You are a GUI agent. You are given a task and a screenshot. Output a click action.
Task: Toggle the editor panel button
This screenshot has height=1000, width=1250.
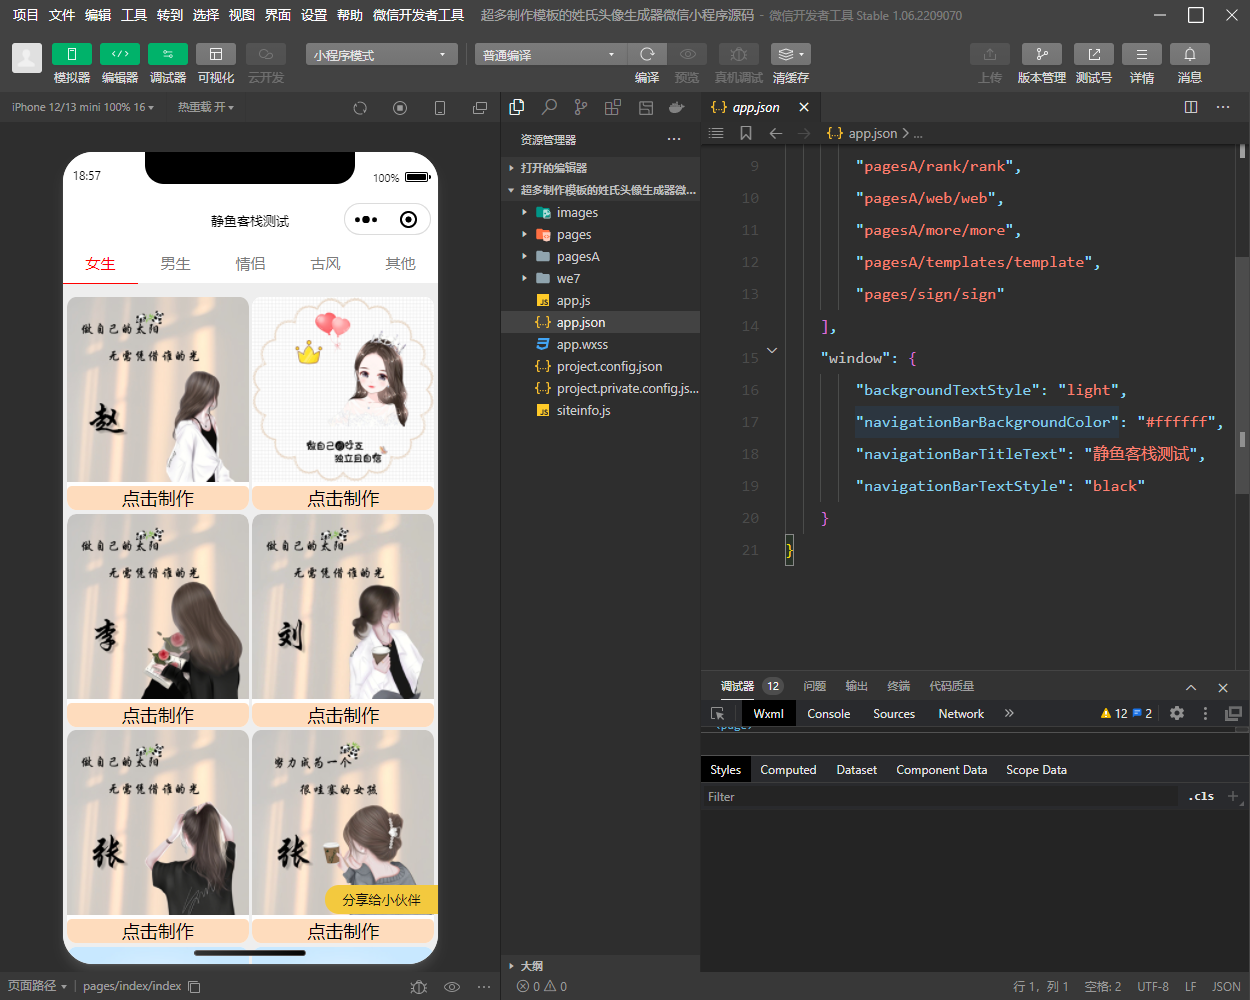coord(120,54)
